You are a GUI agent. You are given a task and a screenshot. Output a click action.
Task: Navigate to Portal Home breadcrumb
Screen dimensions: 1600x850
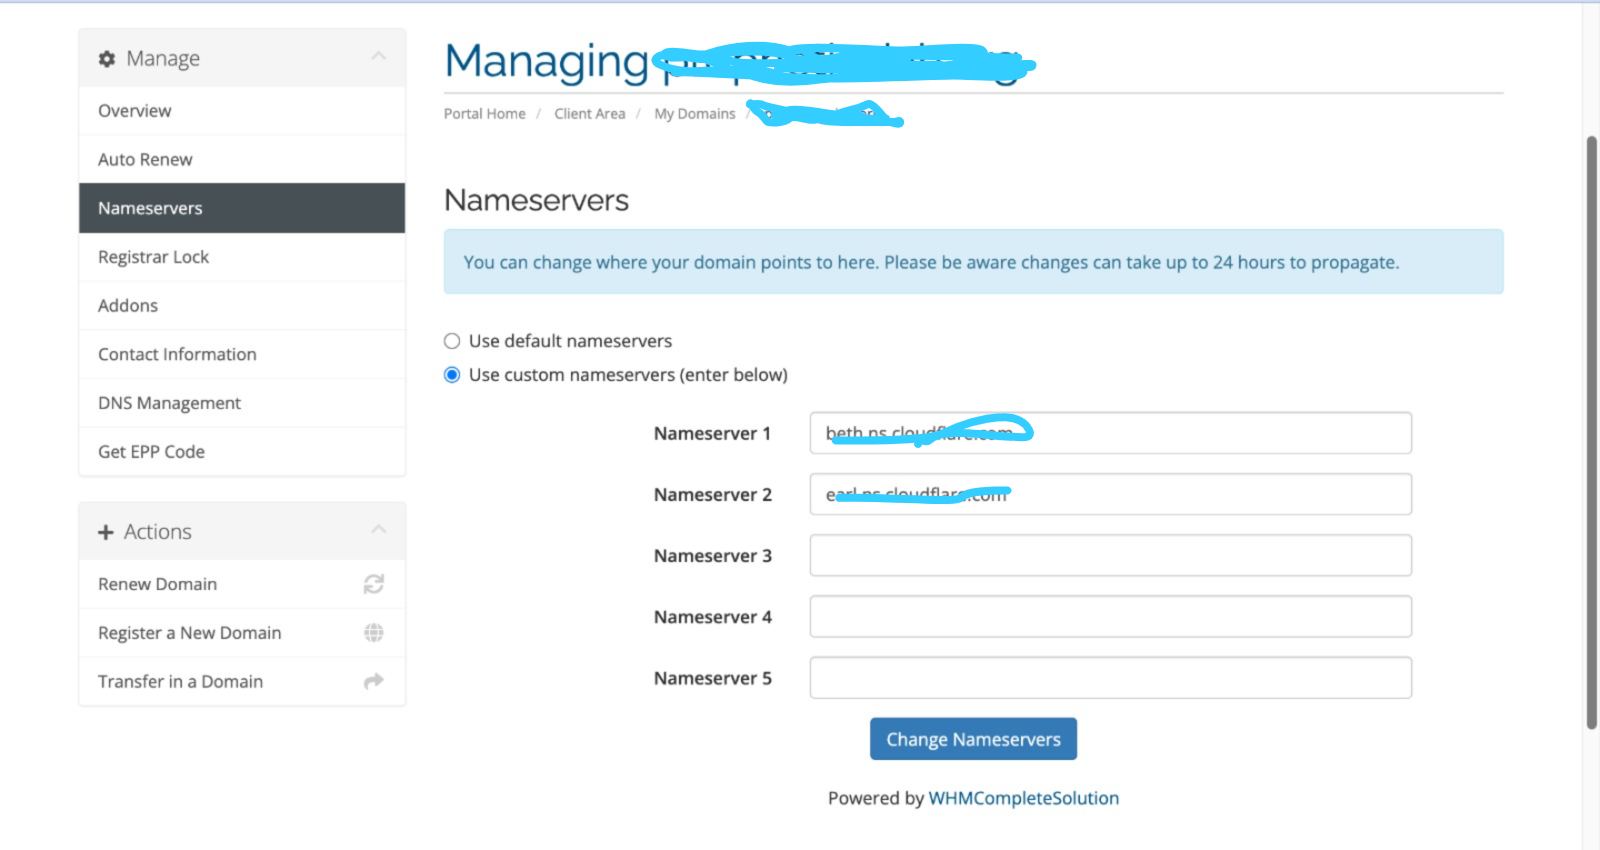tap(485, 114)
